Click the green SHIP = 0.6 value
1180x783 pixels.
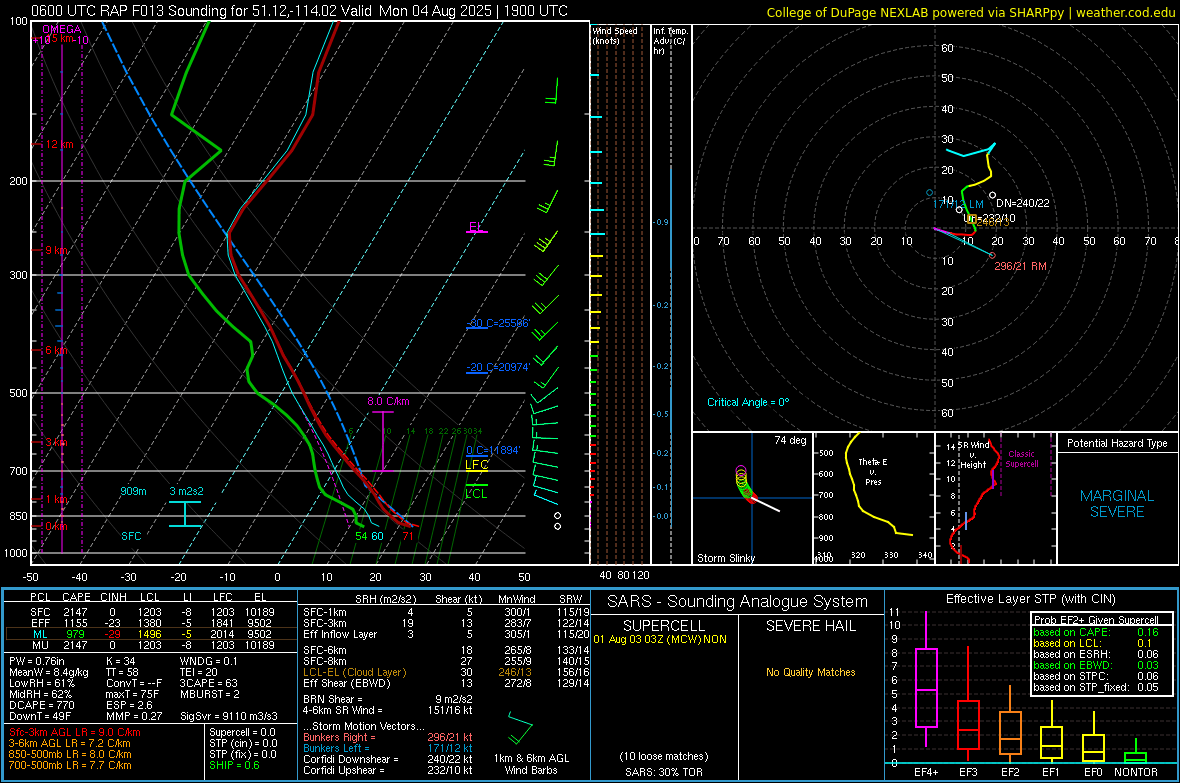tap(234, 766)
